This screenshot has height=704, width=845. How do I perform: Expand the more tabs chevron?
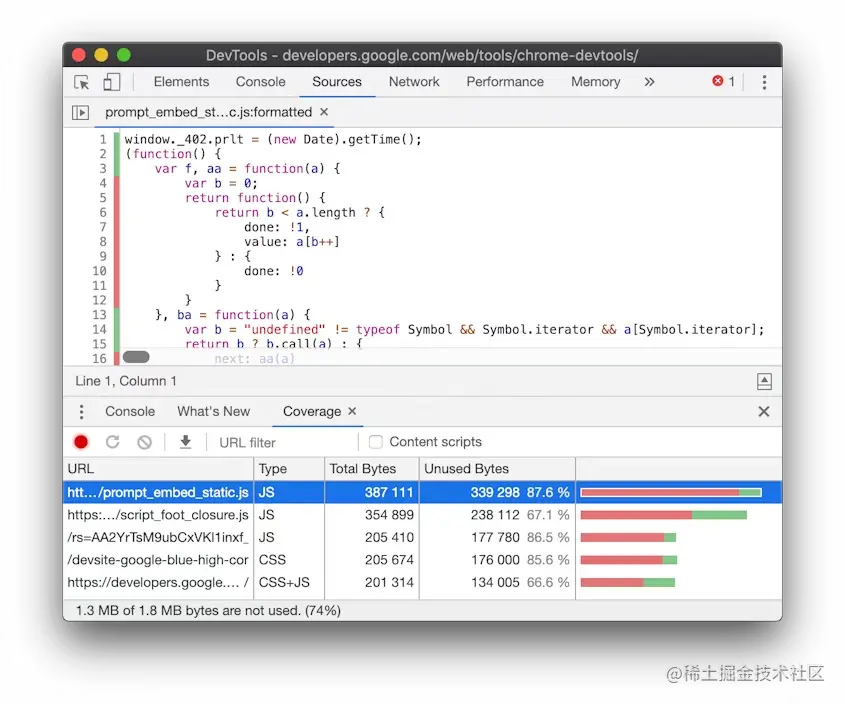click(649, 82)
